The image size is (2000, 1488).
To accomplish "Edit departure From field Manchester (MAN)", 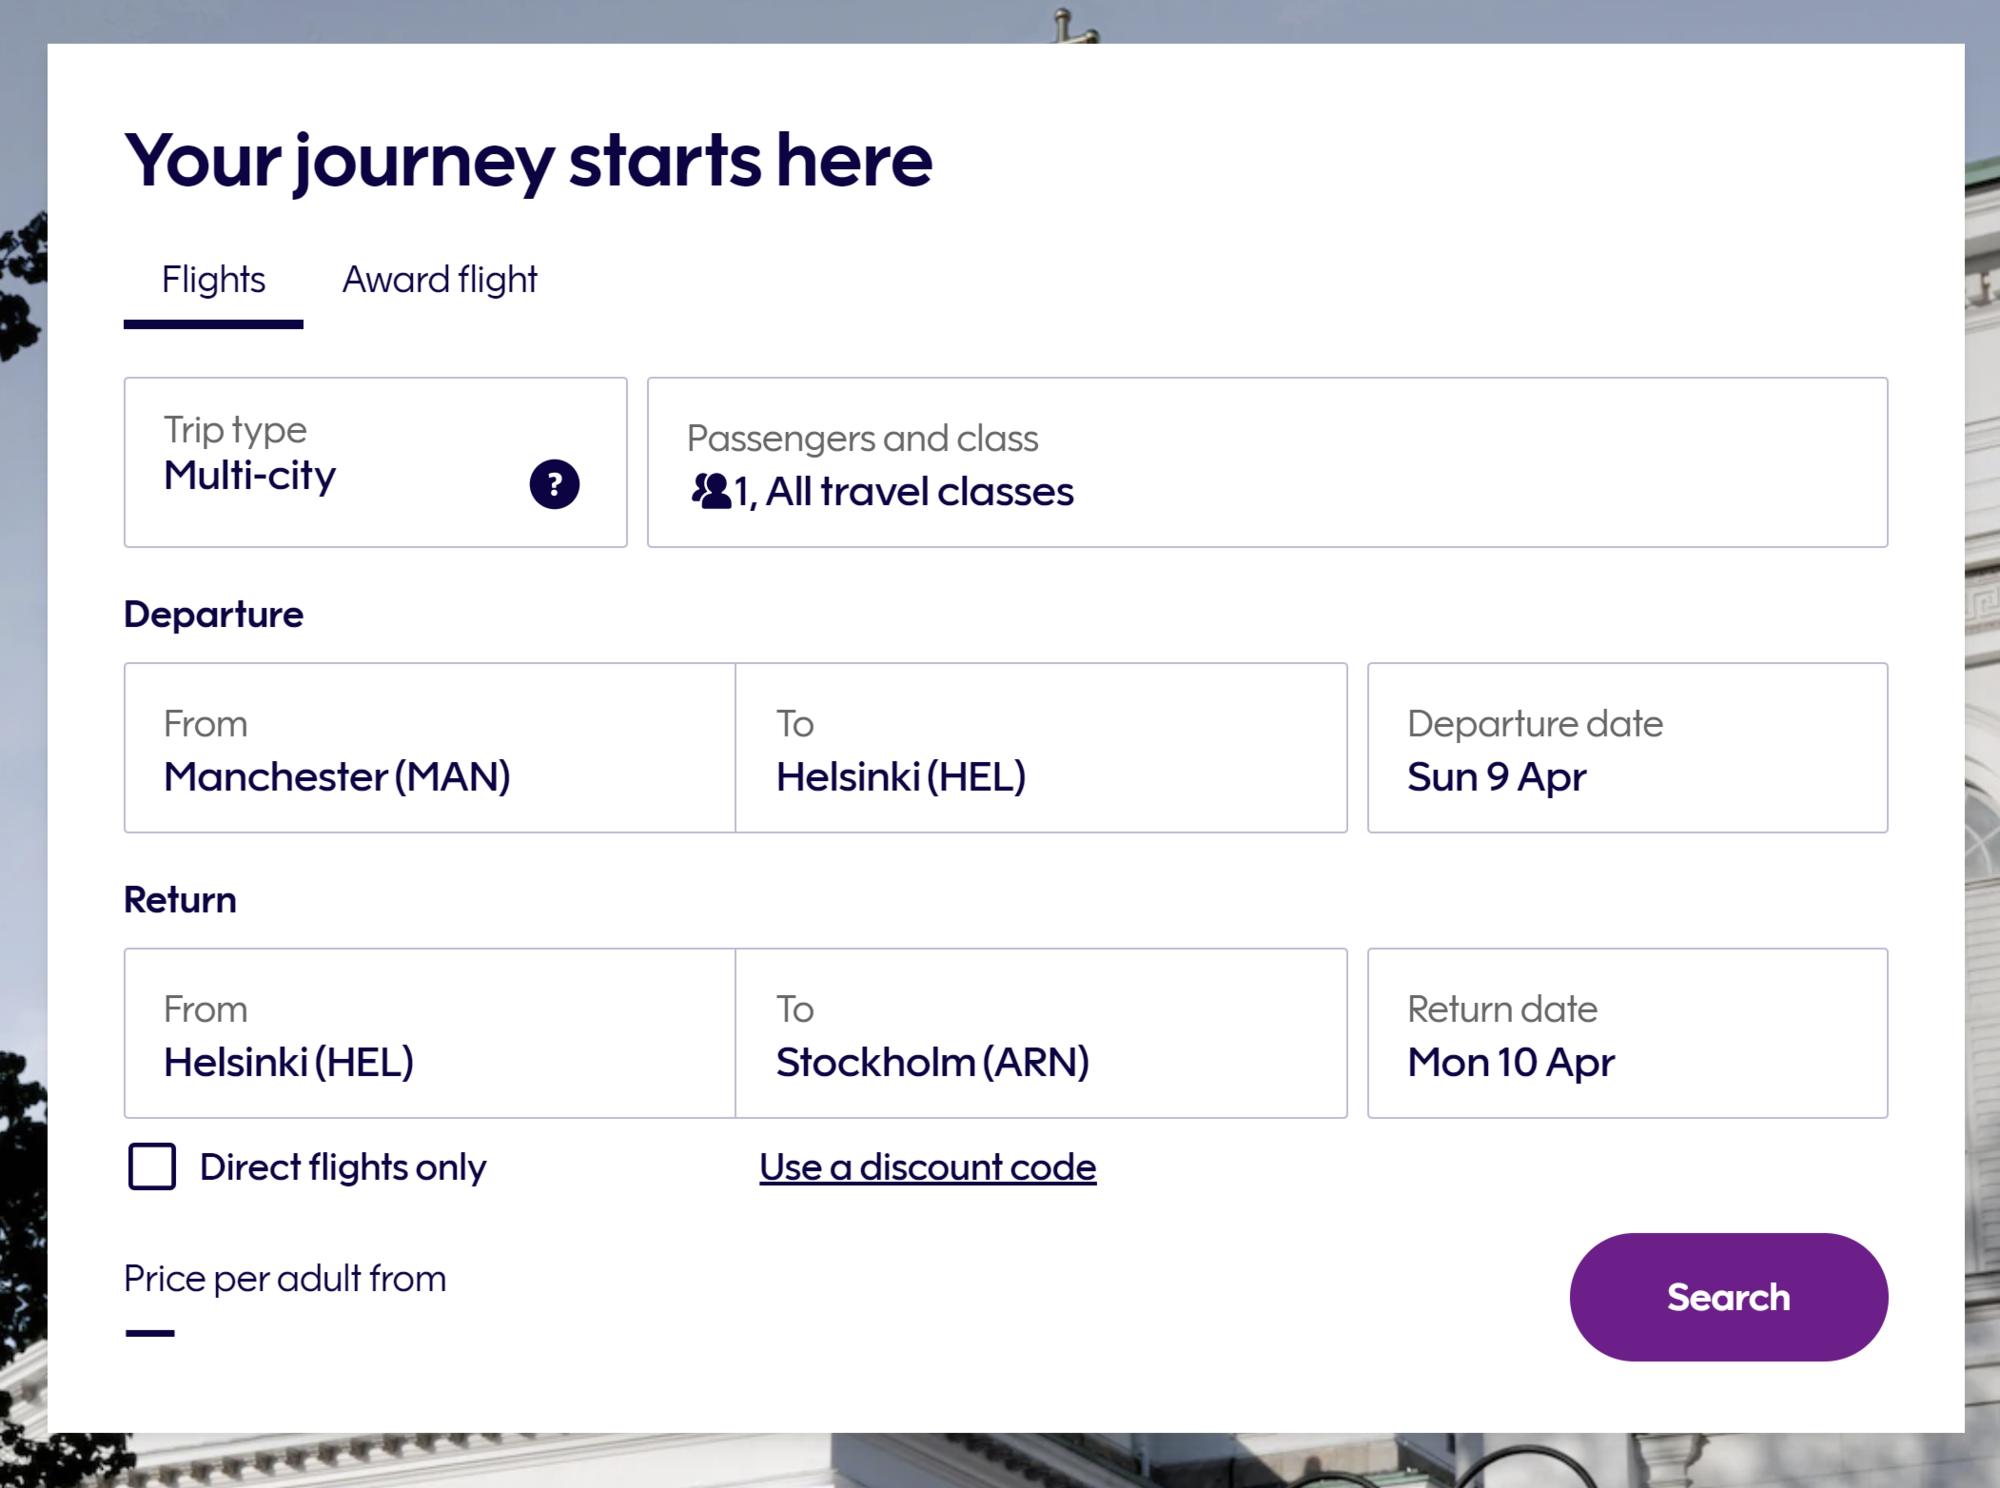I will 430,748.
